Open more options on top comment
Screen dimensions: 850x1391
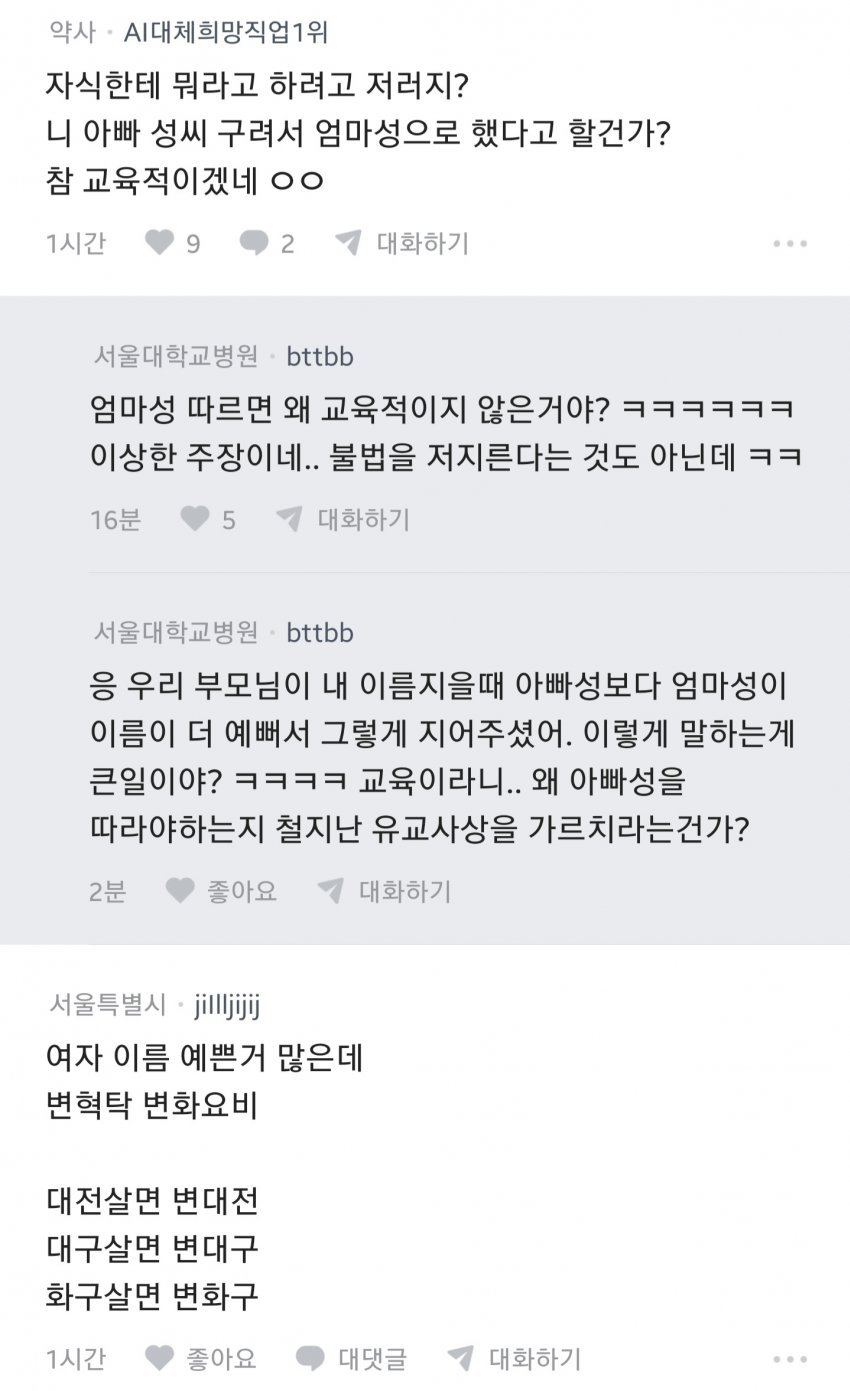pyautogui.click(x=790, y=243)
